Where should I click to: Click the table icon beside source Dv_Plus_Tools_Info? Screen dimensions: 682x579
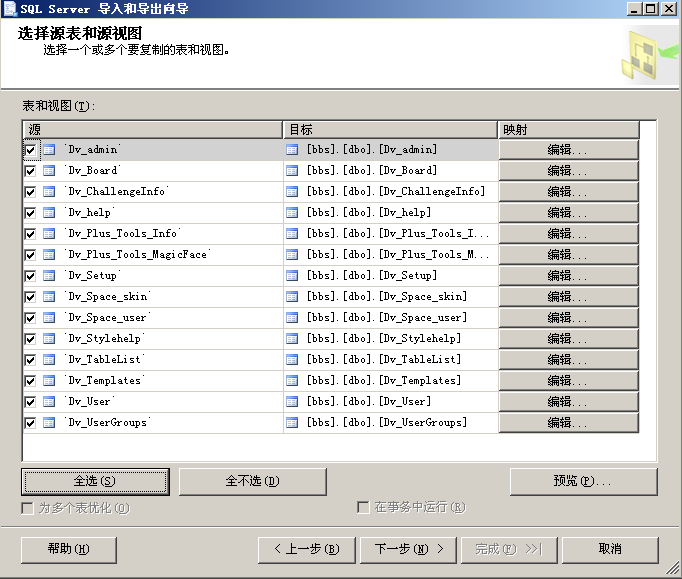49,234
